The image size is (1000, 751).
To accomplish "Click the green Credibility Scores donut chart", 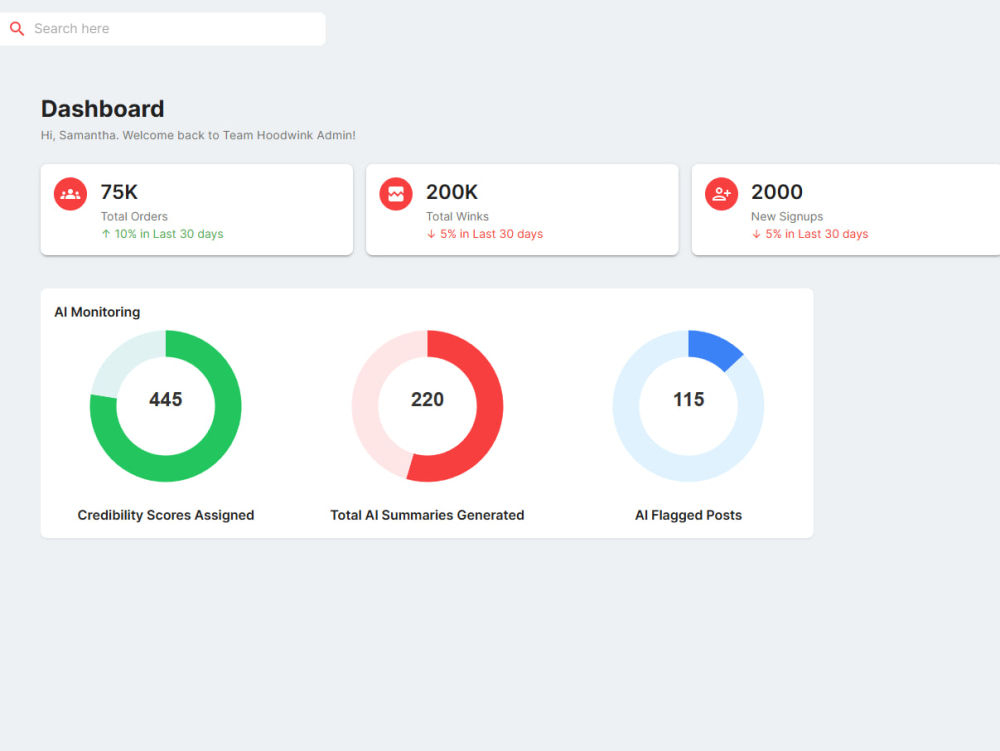I will click(x=166, y=405).
